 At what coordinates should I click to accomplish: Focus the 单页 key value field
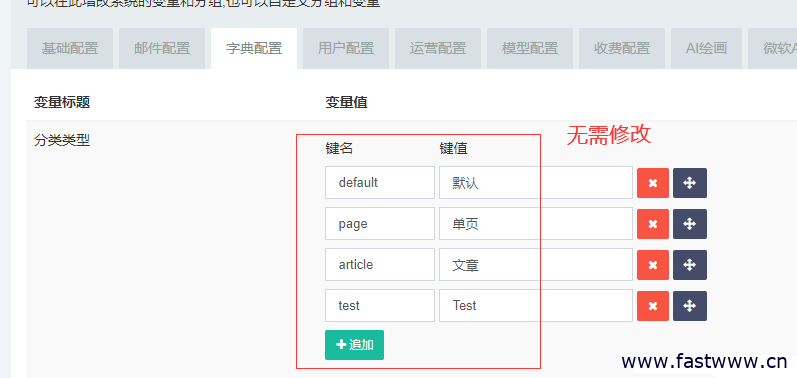click(x=536, y=224)
